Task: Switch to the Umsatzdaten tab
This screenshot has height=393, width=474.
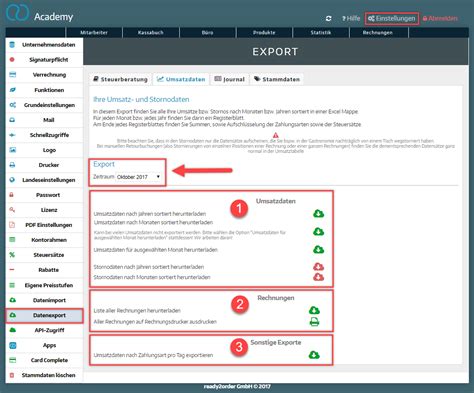Action: (181, 79)
